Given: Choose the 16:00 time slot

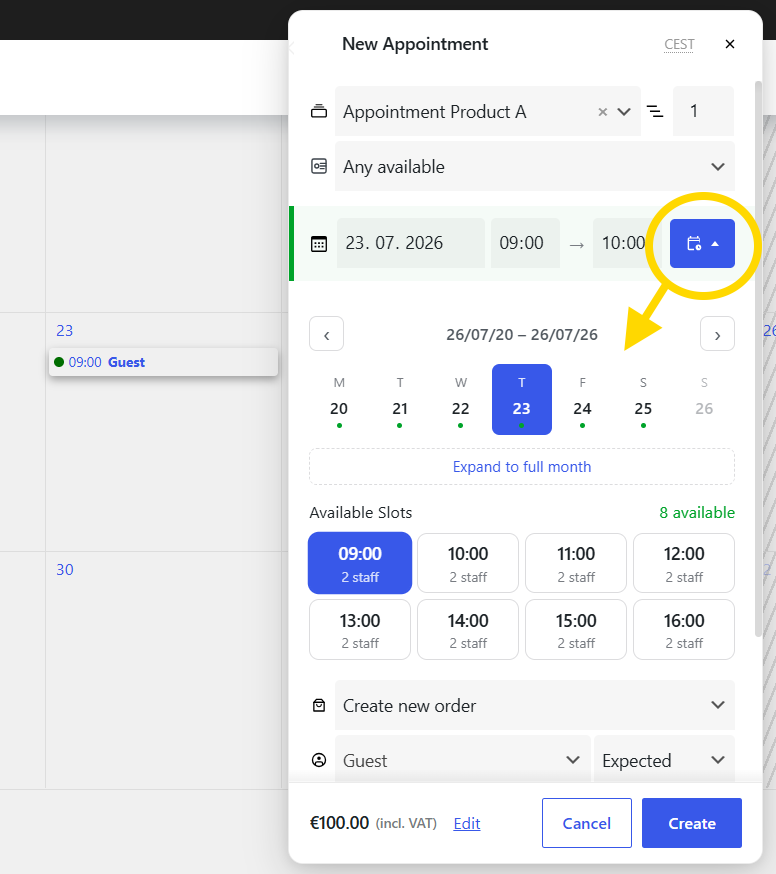Looking at the screenshot, I should (684, 630).
